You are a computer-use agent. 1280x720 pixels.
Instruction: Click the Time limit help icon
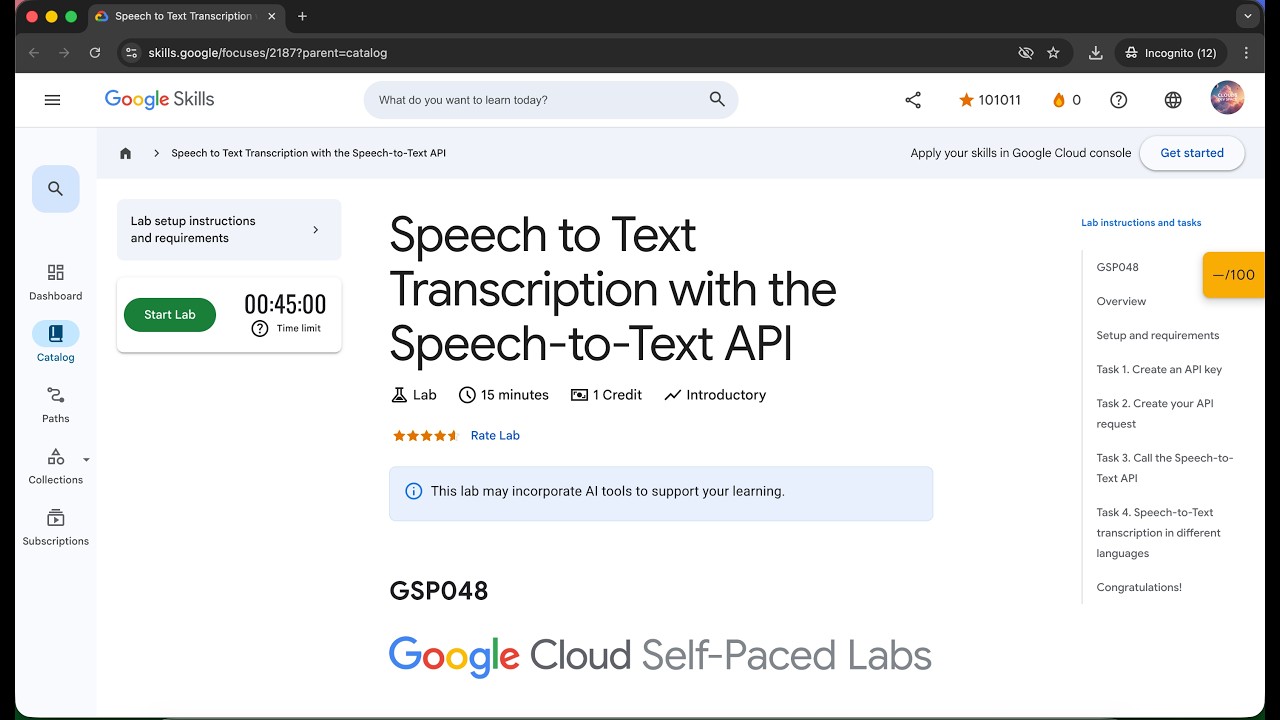coord(260,328)
